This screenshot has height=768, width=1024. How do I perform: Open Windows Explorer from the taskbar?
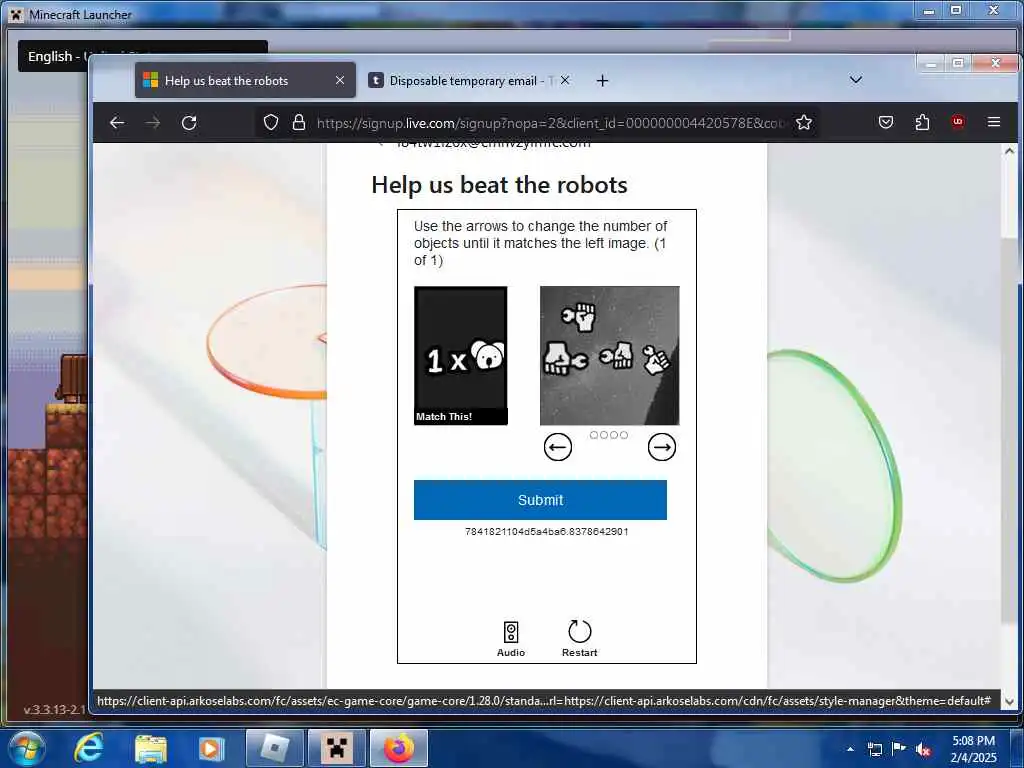coord(151,748)
